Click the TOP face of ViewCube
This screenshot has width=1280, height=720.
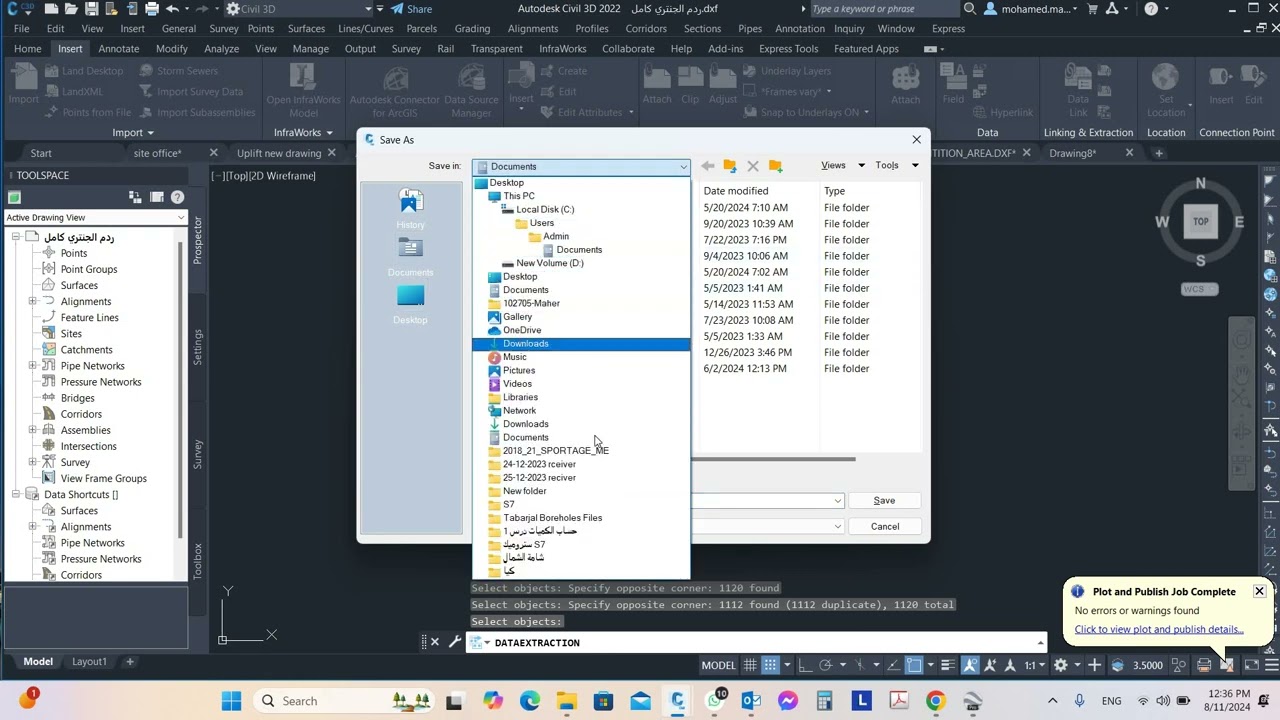click(1200, 222)
